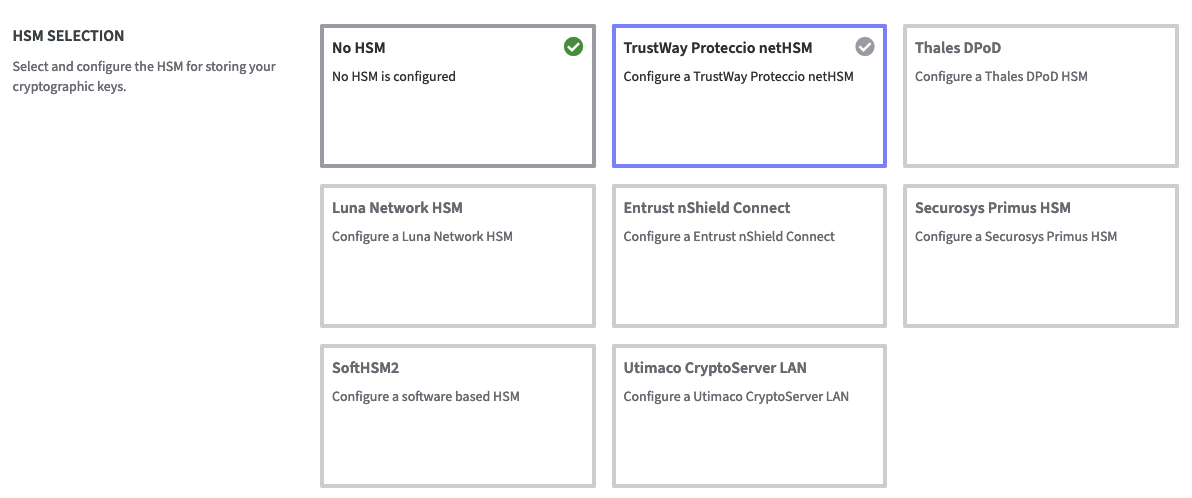Click the 'No HSM is configured' description
The image size is (1192, 498).
click(394, 76)
